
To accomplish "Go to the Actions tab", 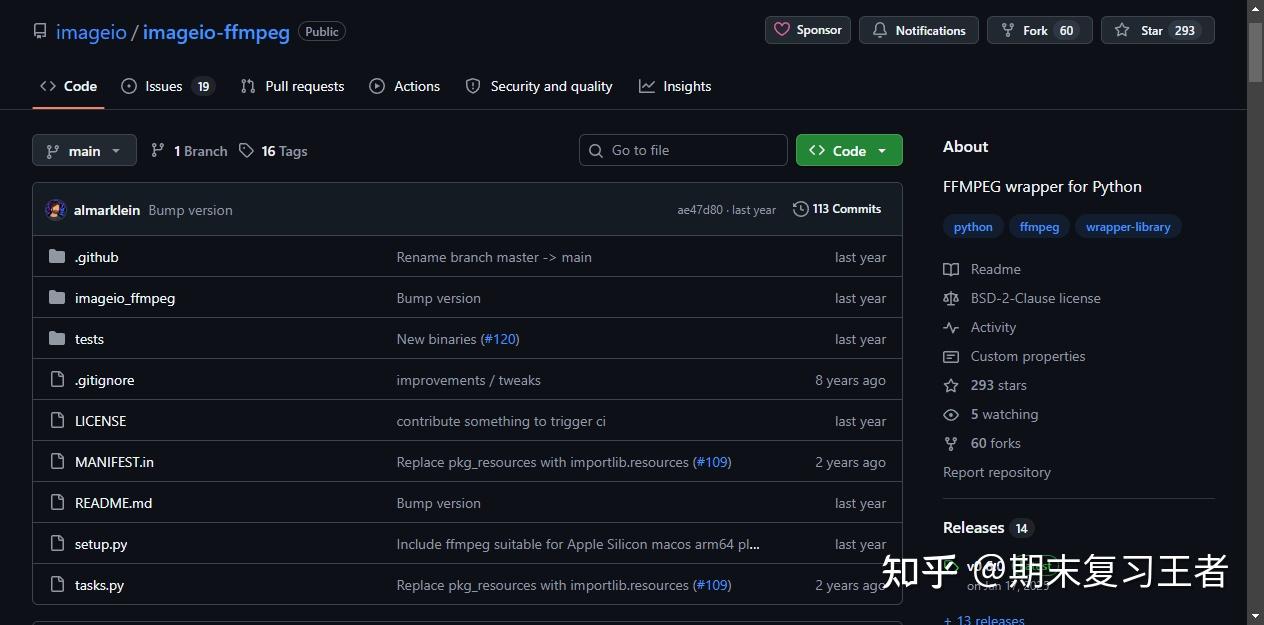I will click(404, 86).
